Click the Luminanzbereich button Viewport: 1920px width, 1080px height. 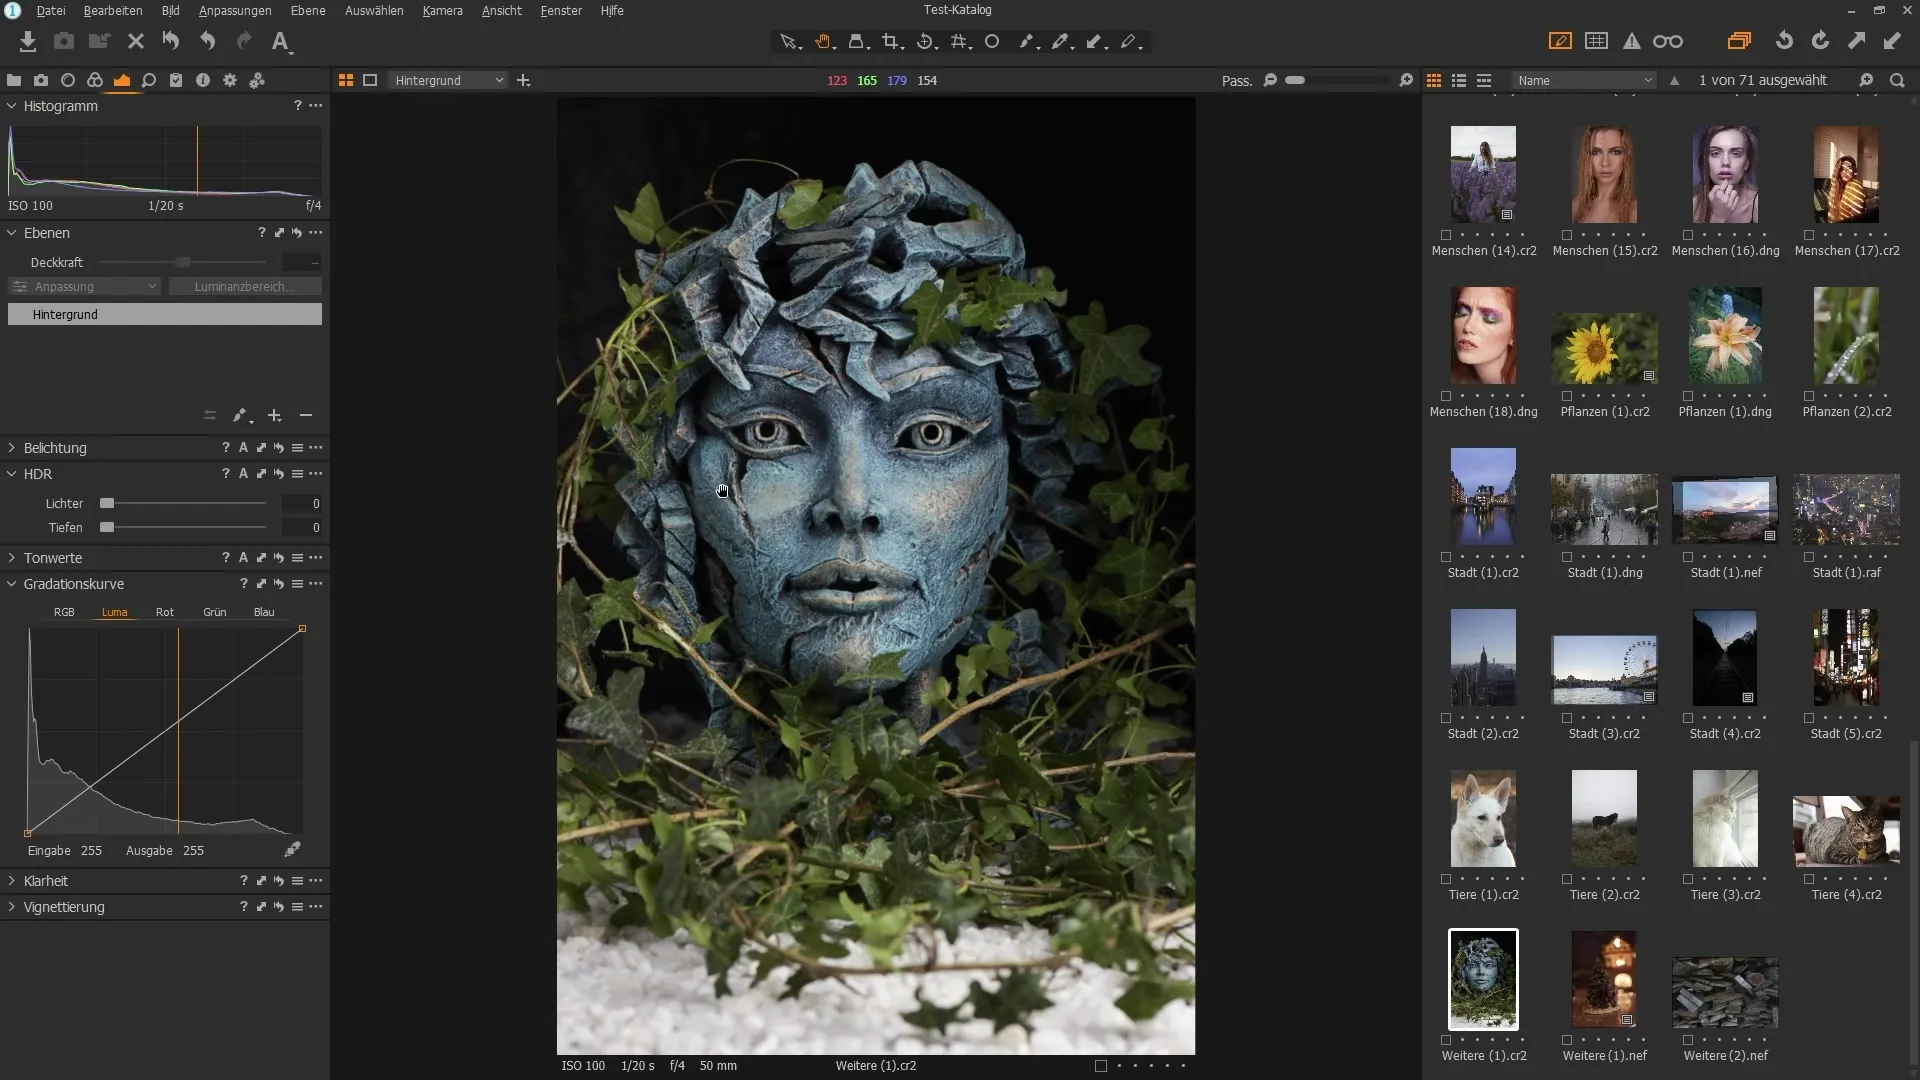tap(245, 286)
